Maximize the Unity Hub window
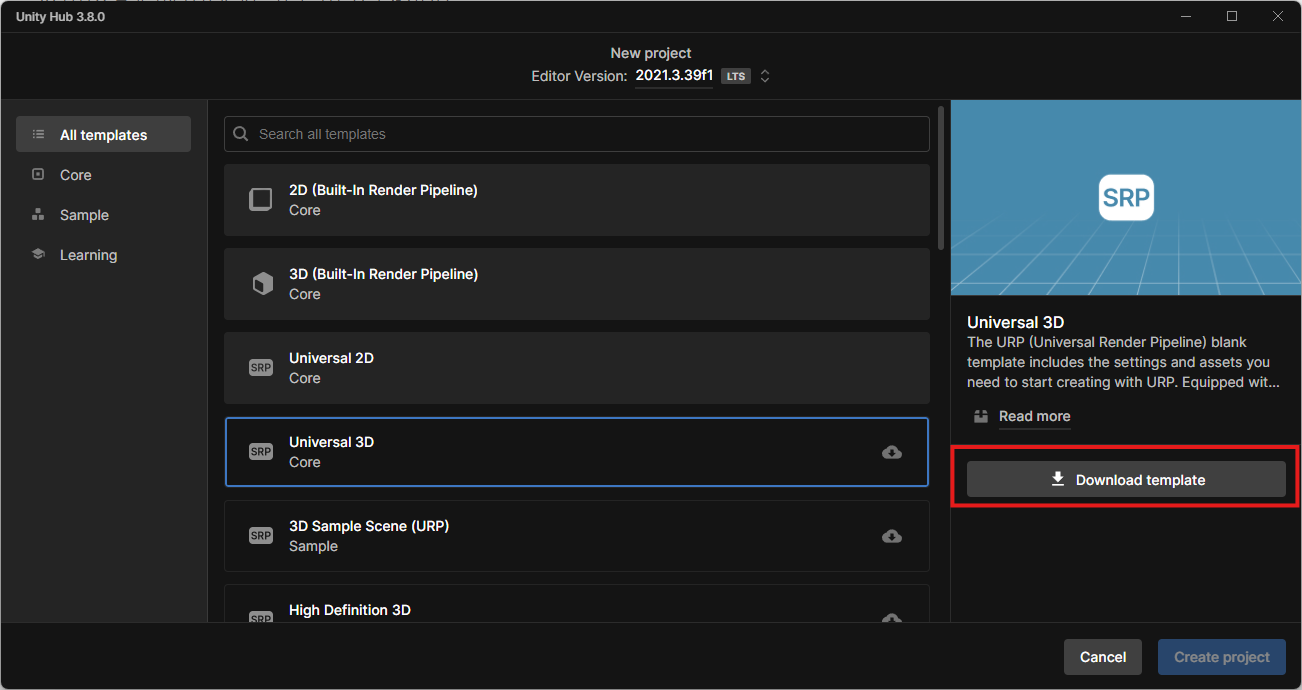Viewport: 1302px width, 690px height. (1232, 16)
